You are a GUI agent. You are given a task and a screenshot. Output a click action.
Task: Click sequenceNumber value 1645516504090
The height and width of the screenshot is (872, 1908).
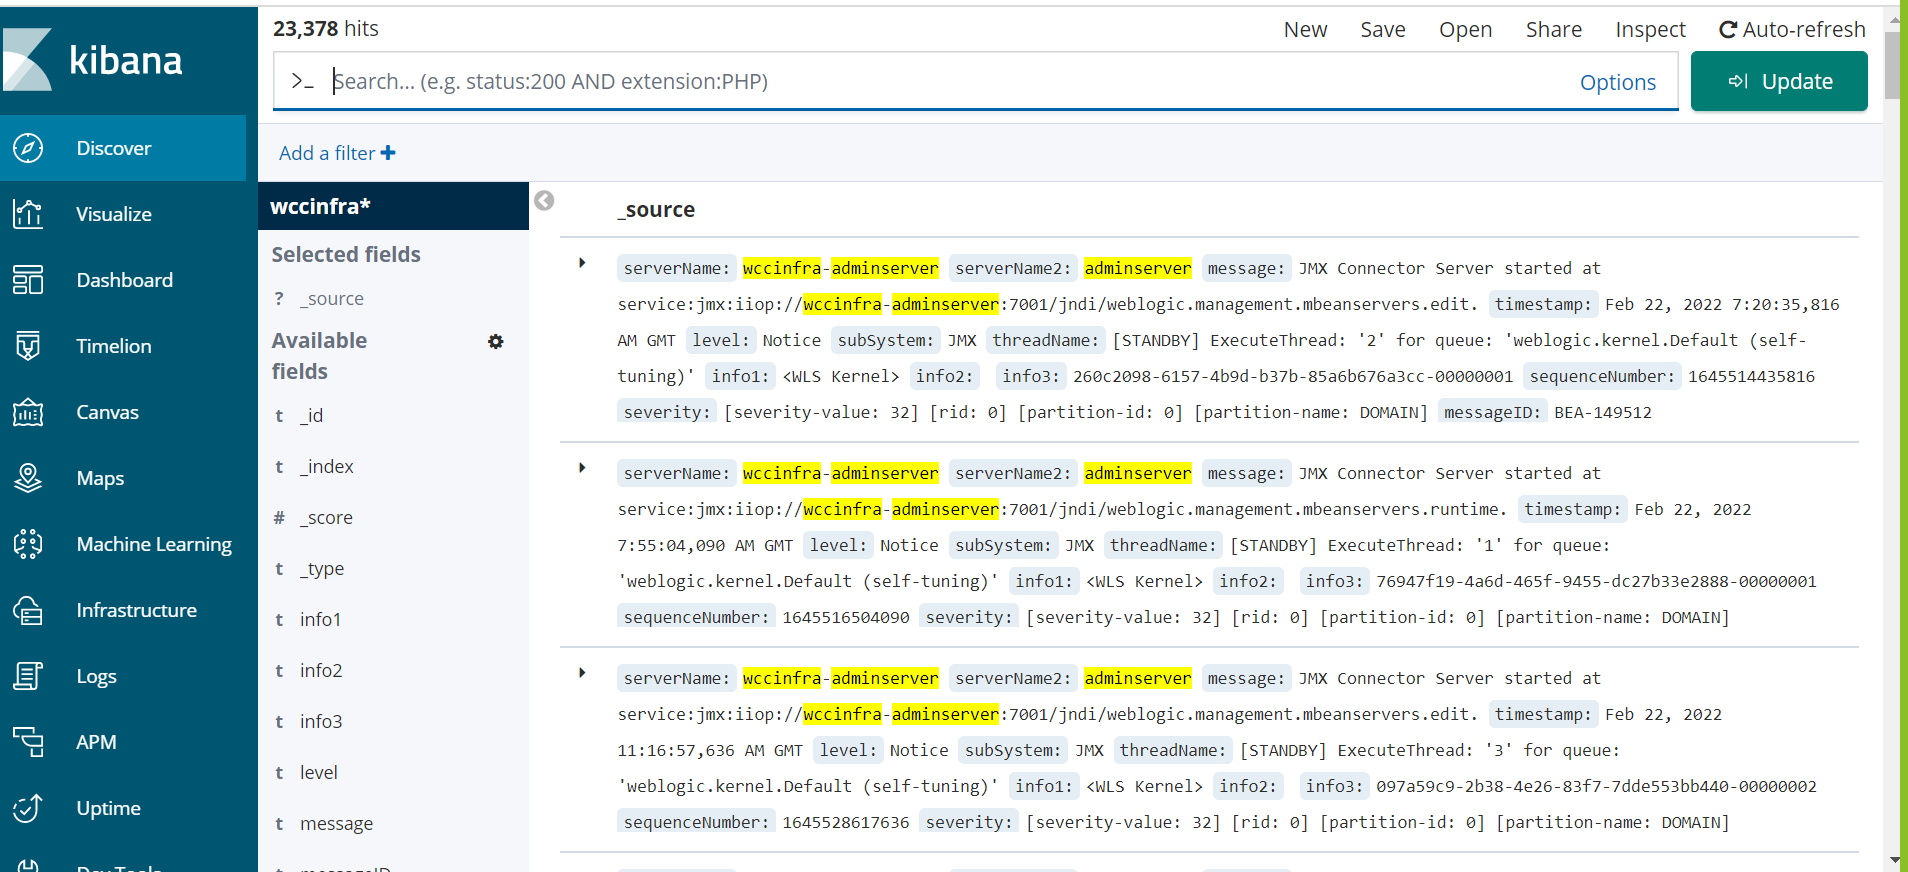[x=846, y=617]
